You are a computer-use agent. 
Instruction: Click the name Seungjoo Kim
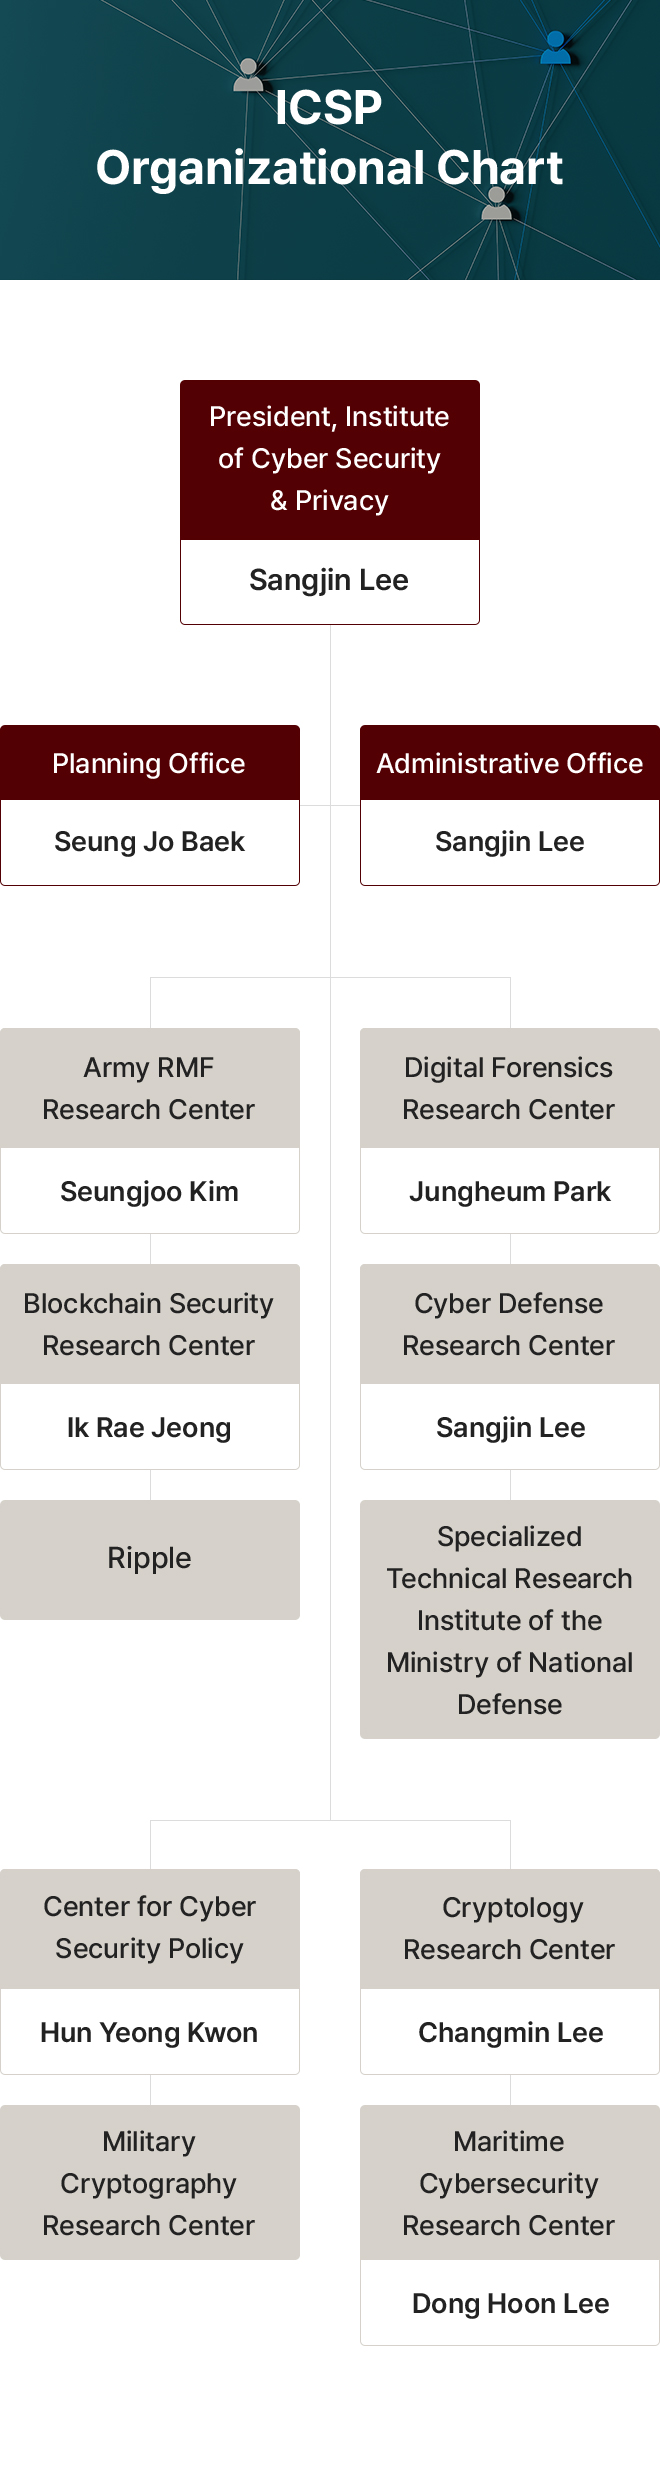point(149,1191)
